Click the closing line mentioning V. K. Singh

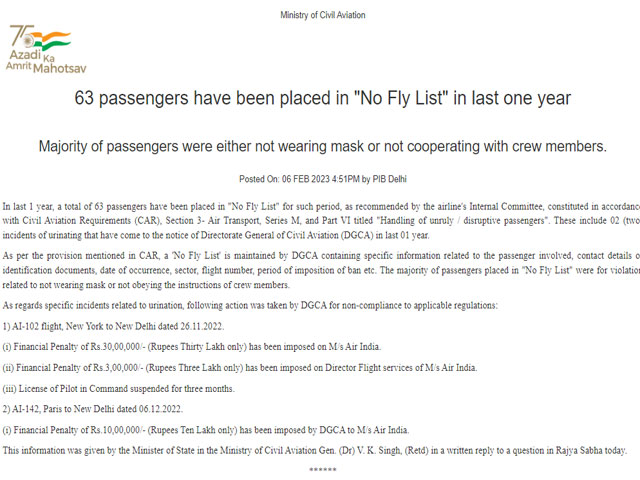click(x=314, y=451)
